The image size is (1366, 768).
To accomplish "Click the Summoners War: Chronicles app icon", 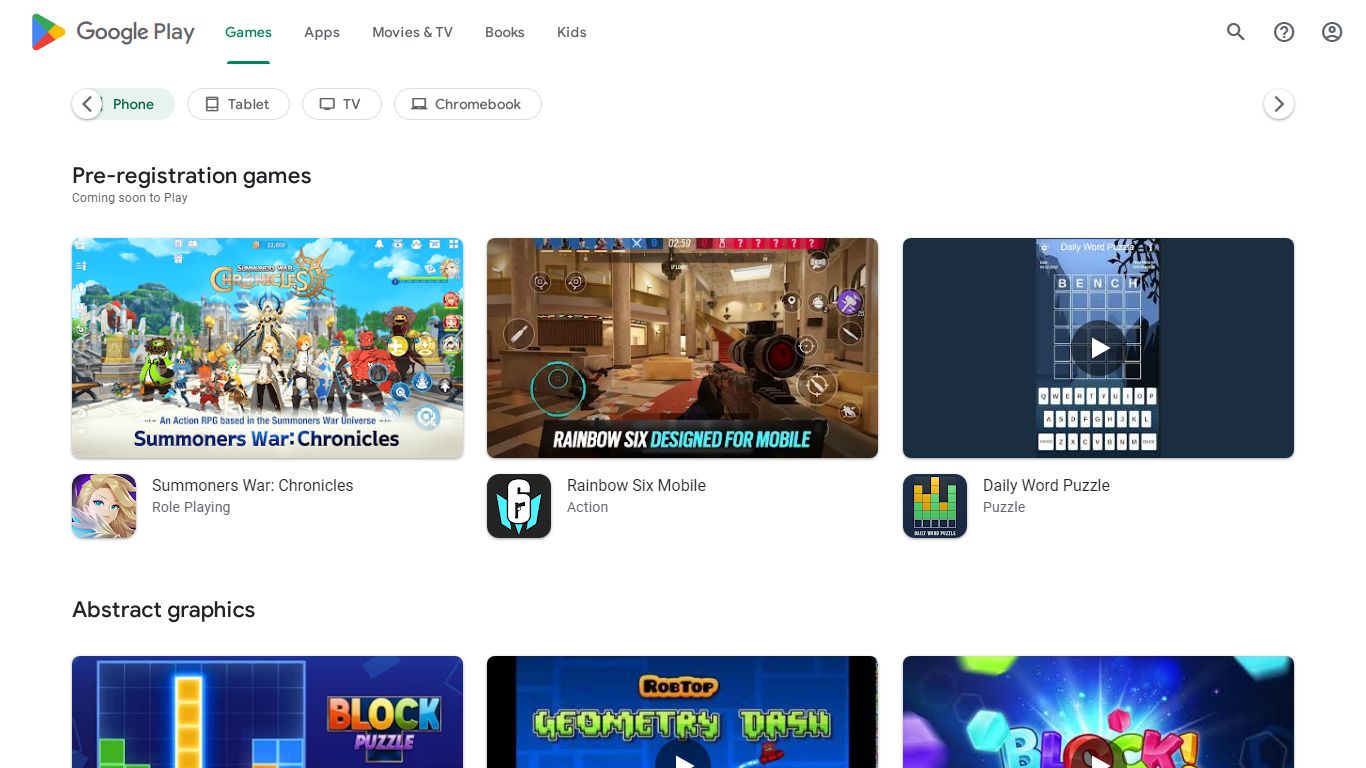I will click(104, 506).
